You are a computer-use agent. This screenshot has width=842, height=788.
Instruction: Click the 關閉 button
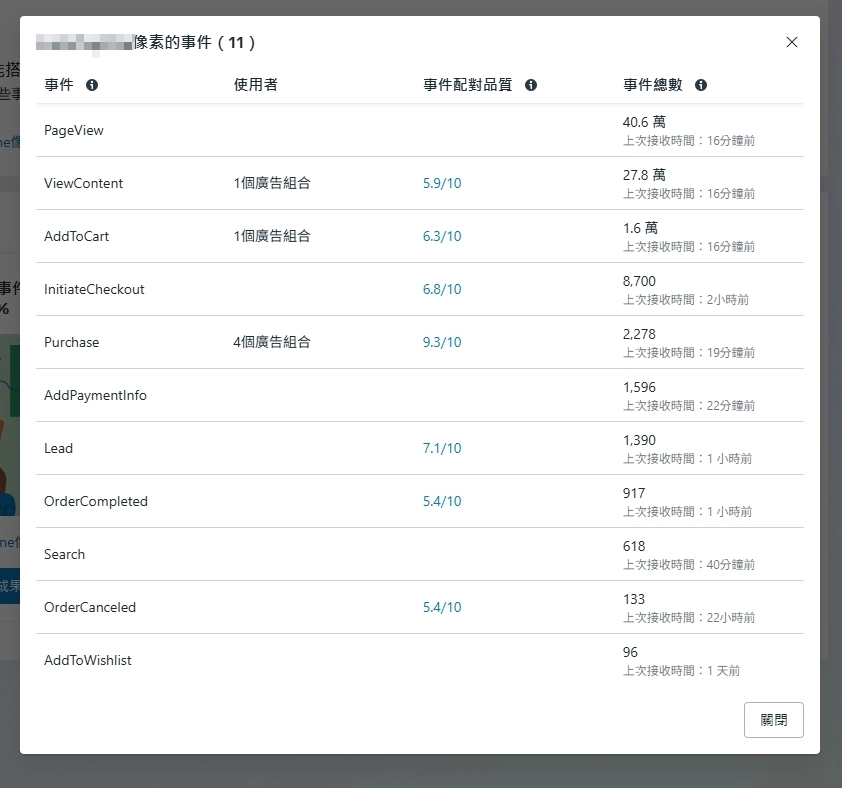tap(773, 720)
